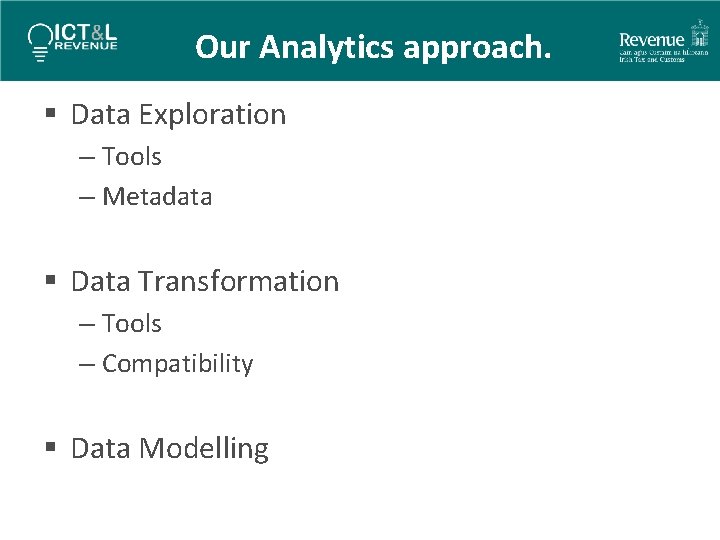Click the dash before Metadata
The image size is (720, 540).
tap(87, 197)
